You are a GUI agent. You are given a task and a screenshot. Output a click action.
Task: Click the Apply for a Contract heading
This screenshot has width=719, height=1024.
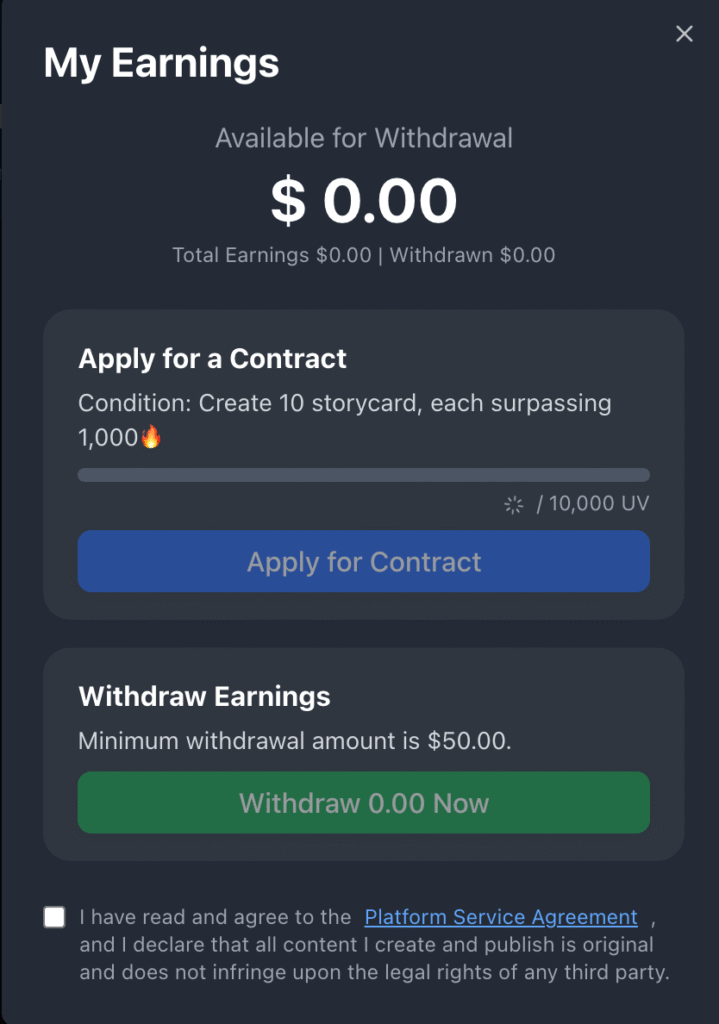coord(212,359)
